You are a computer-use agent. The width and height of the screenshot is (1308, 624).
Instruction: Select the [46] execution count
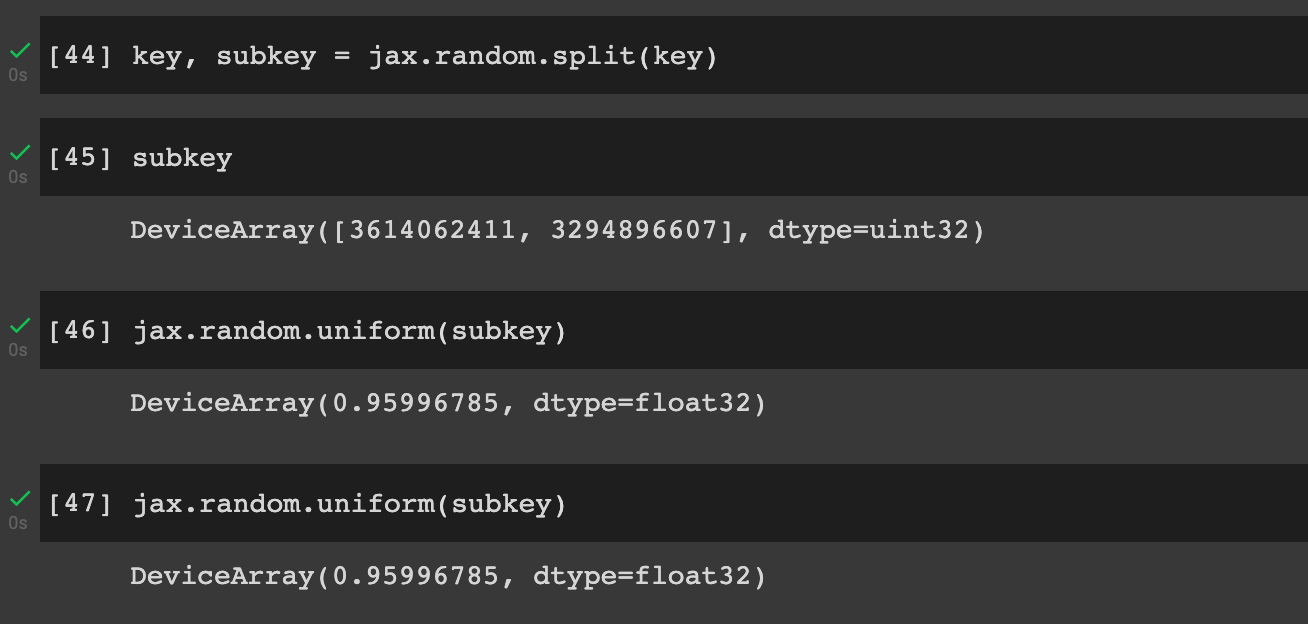(x=81, y=331)
